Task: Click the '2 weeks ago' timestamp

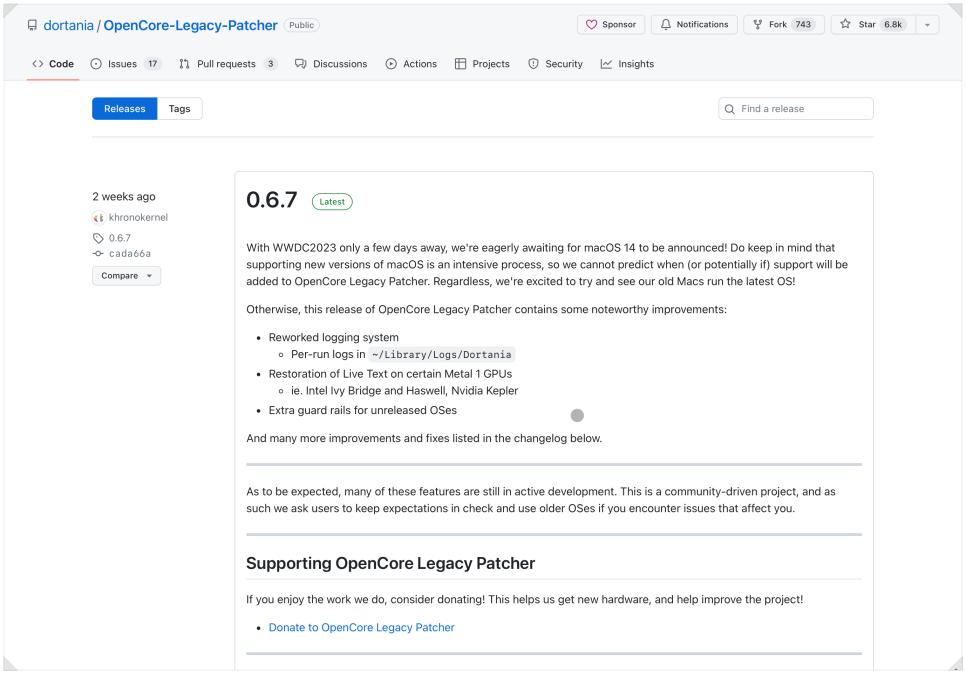Action: coord(124,197)
